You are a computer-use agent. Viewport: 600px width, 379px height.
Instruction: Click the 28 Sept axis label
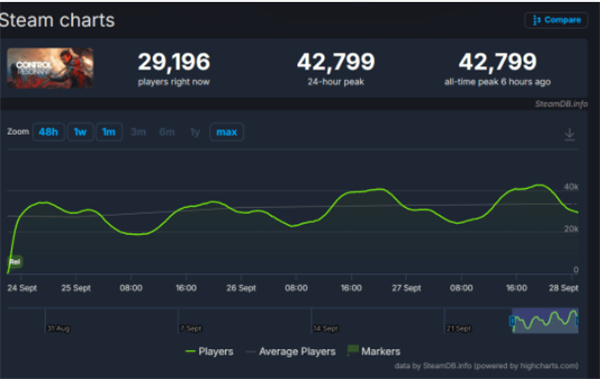563,288
